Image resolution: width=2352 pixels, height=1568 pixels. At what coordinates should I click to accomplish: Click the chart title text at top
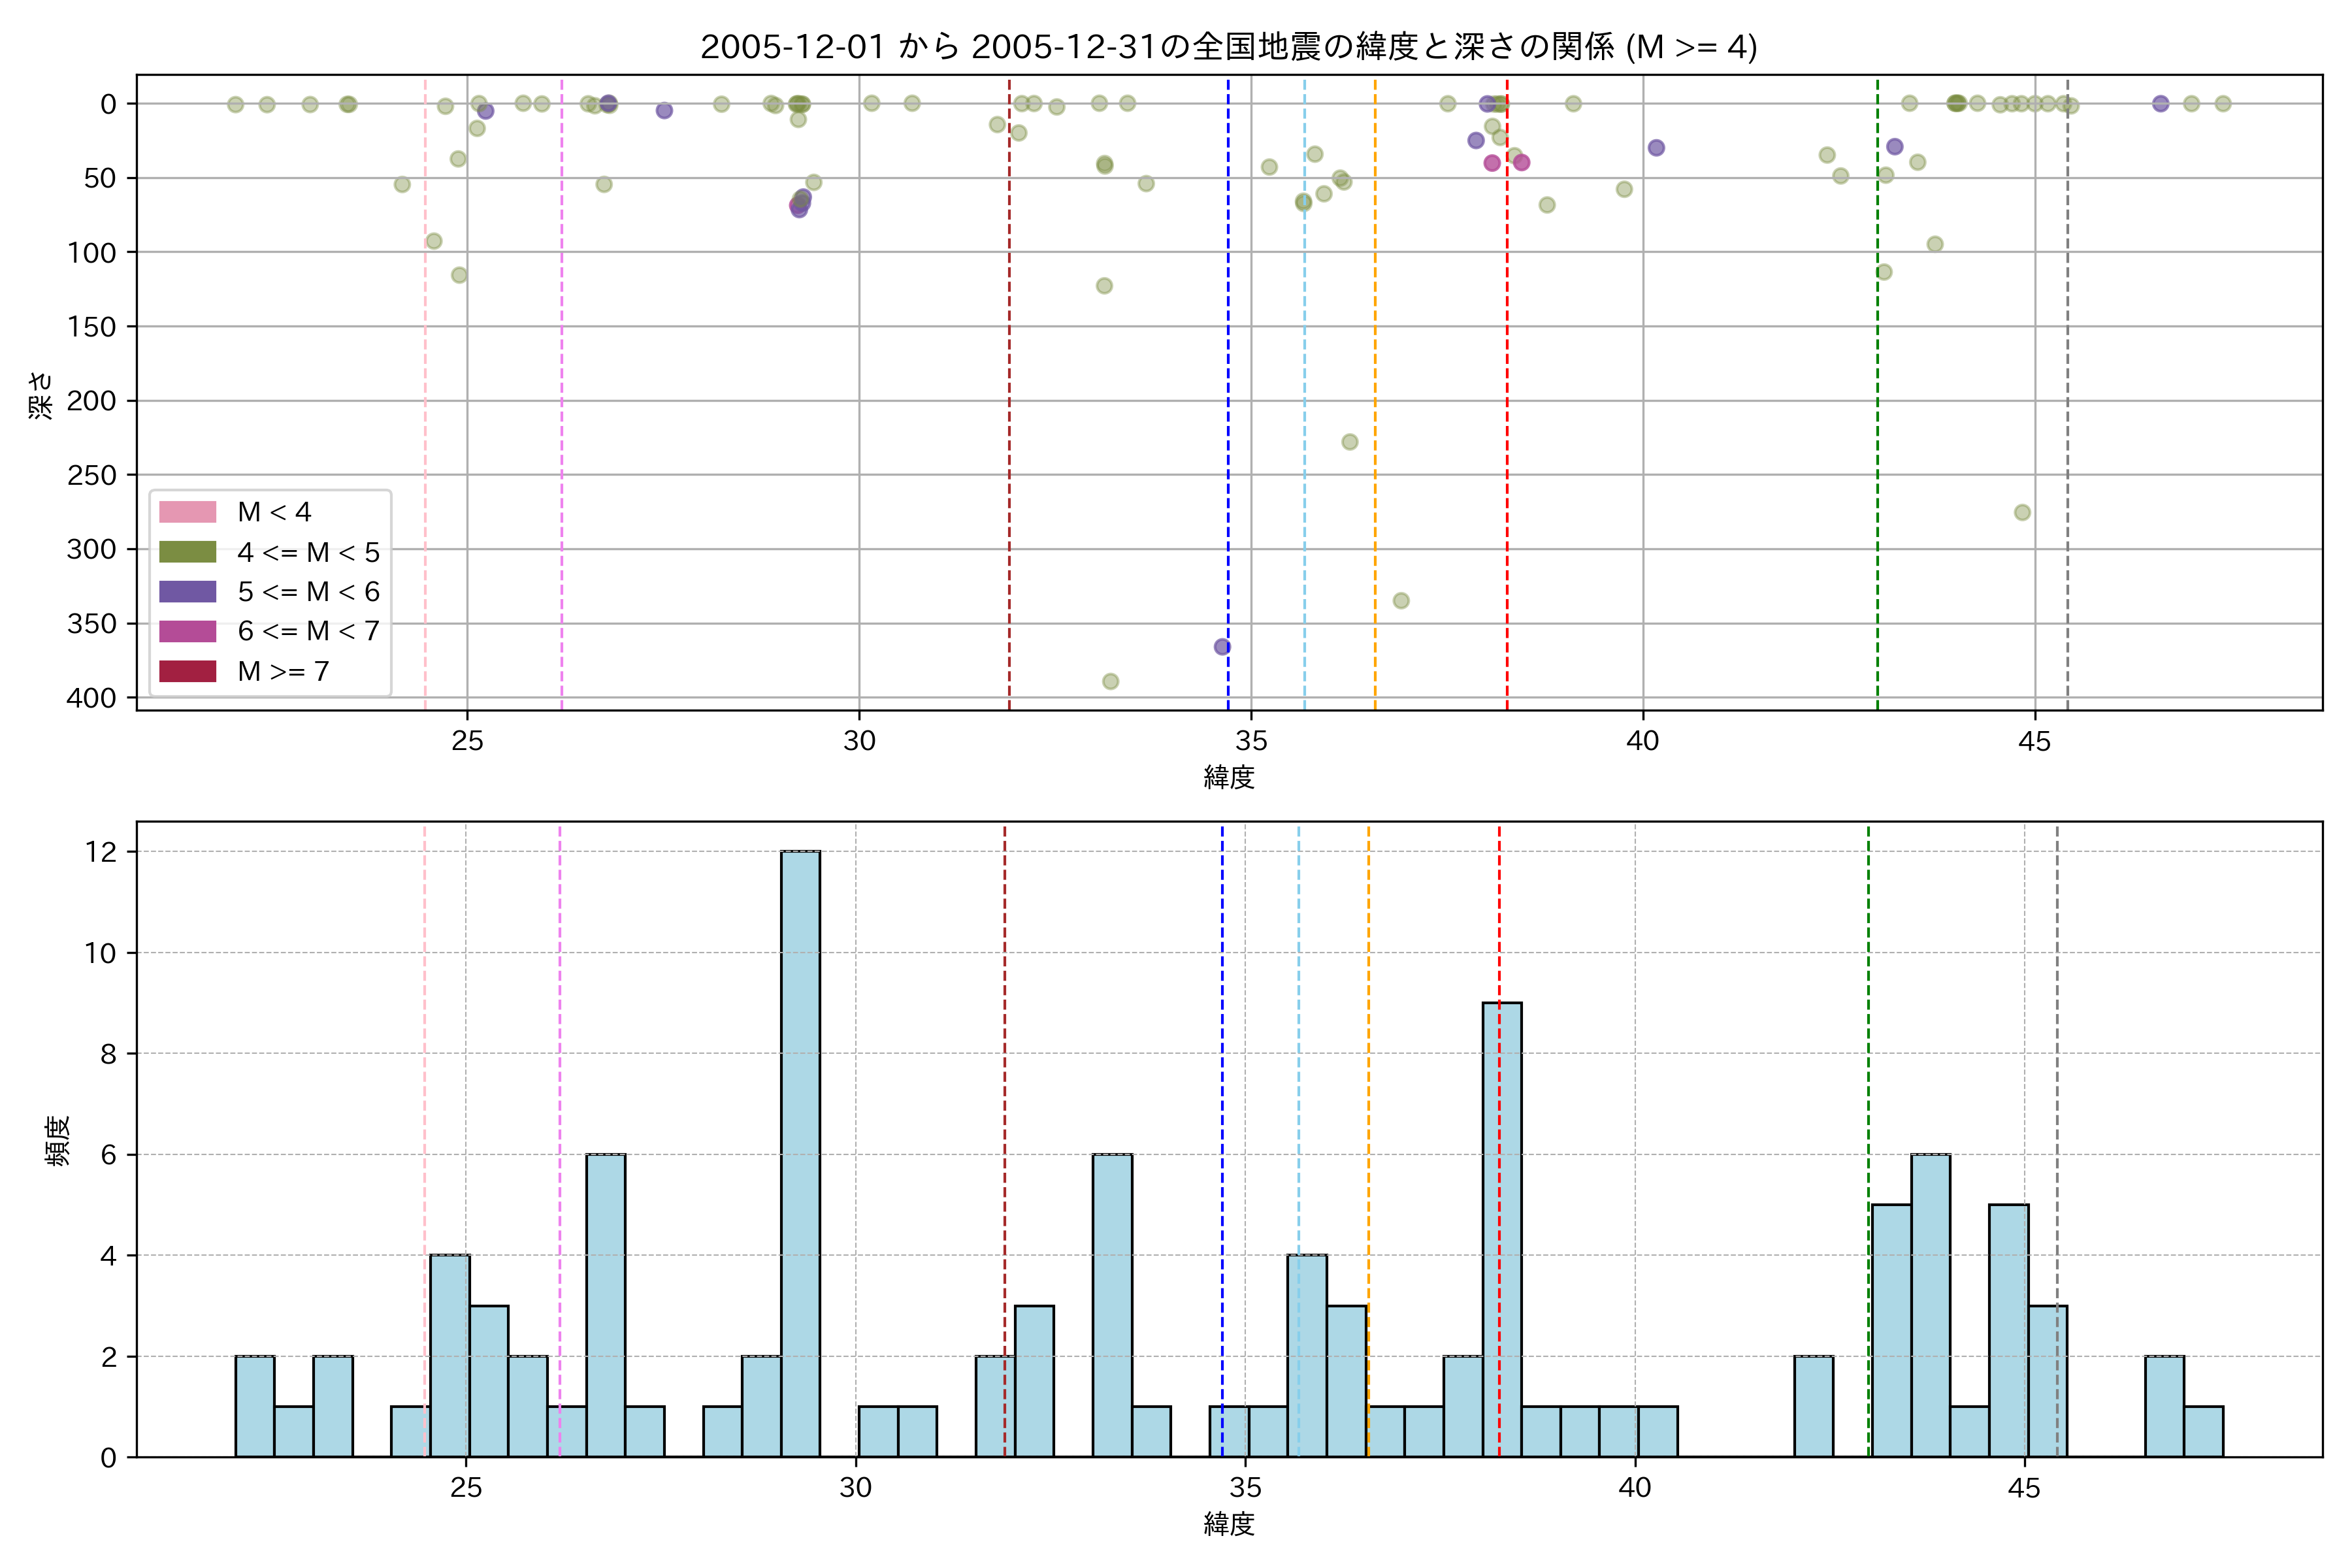[x=1228, y=47]
